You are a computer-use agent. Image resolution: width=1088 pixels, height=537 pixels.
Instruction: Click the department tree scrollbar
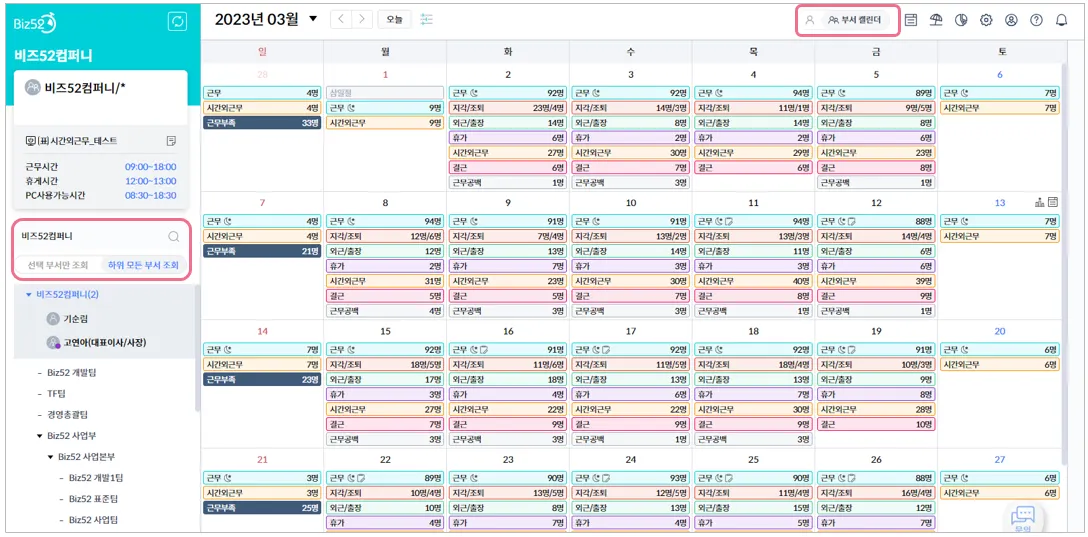[198, 347]
